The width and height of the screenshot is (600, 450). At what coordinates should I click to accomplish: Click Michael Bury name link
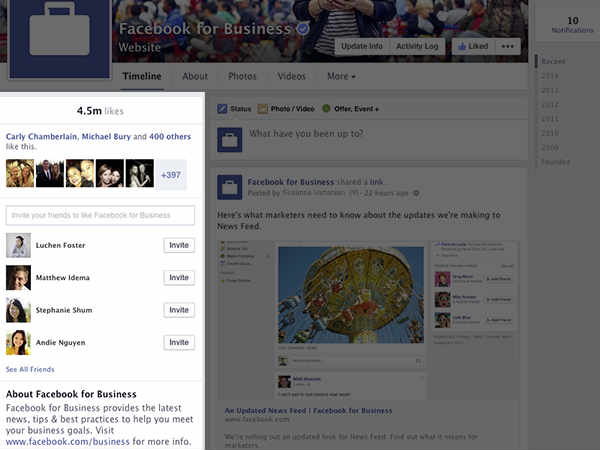[x=106, y=137]
